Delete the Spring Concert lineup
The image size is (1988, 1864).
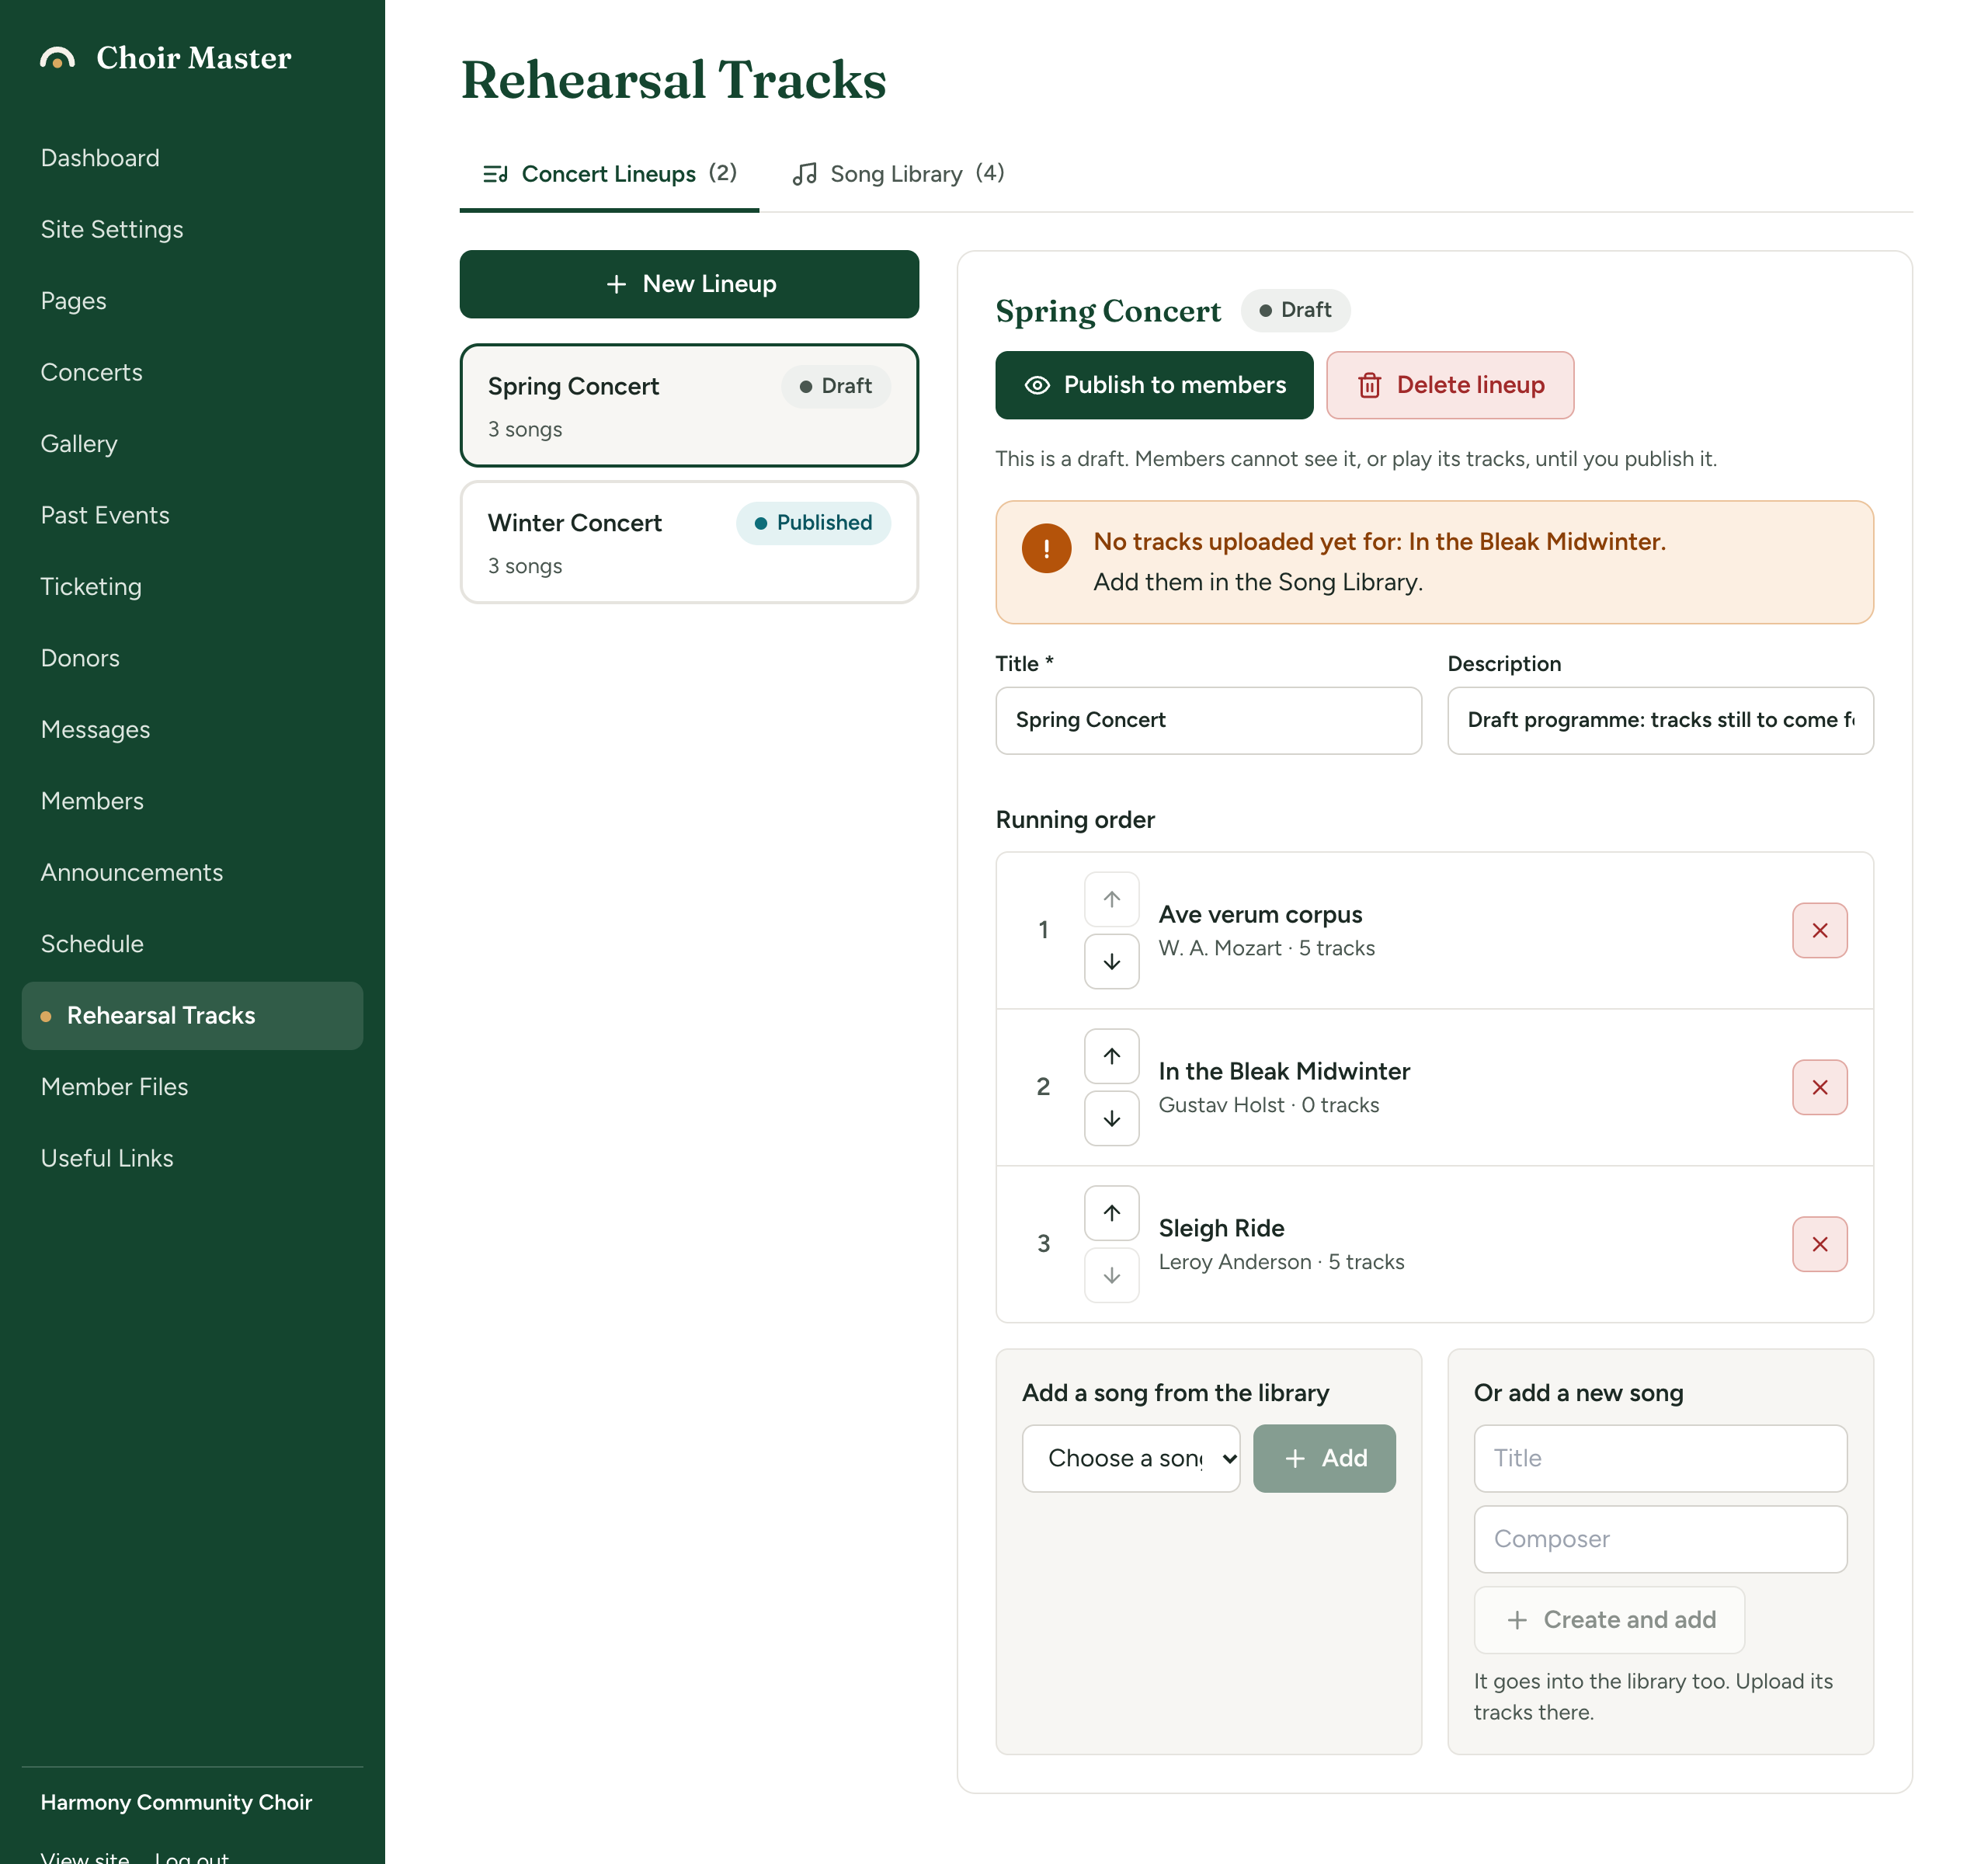click(x=1449, y=385)
